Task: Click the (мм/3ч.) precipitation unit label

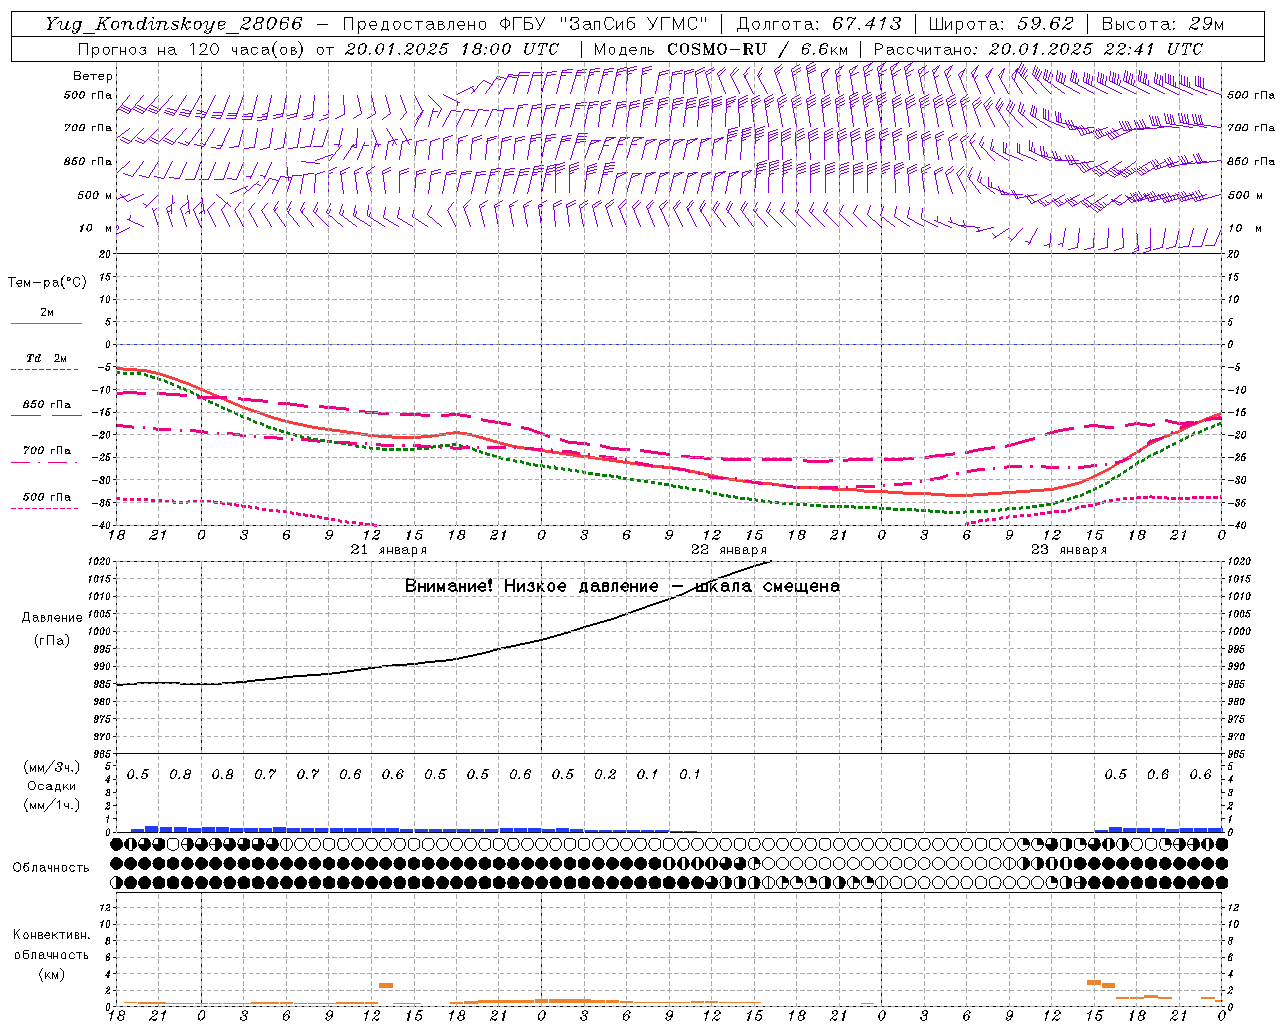Action: click(52, 768)
